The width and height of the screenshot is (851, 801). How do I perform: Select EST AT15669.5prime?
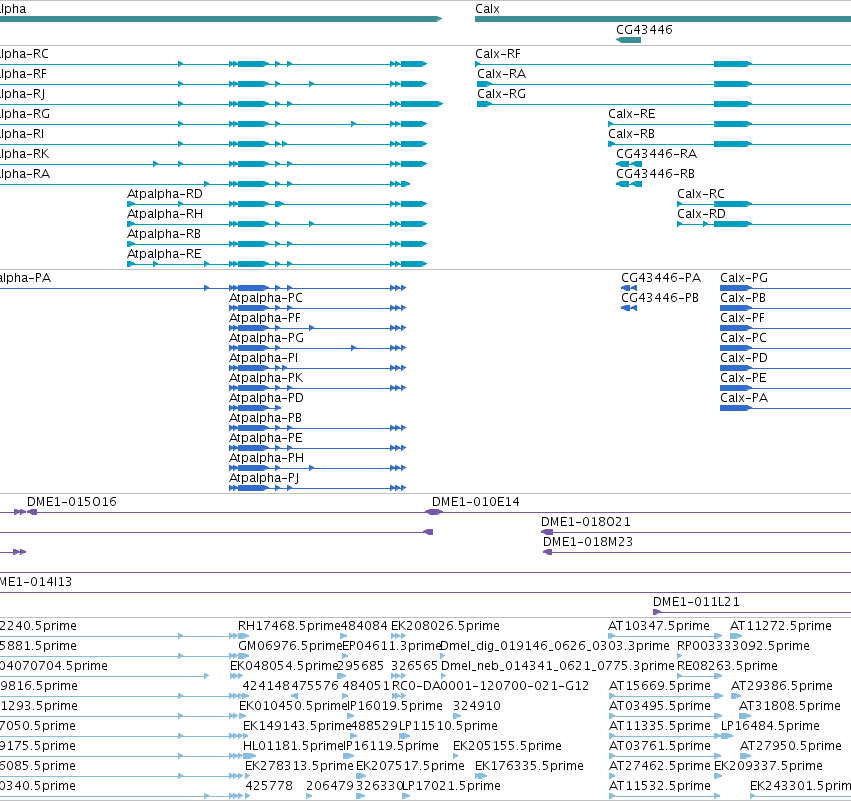(x=666, y=696)
